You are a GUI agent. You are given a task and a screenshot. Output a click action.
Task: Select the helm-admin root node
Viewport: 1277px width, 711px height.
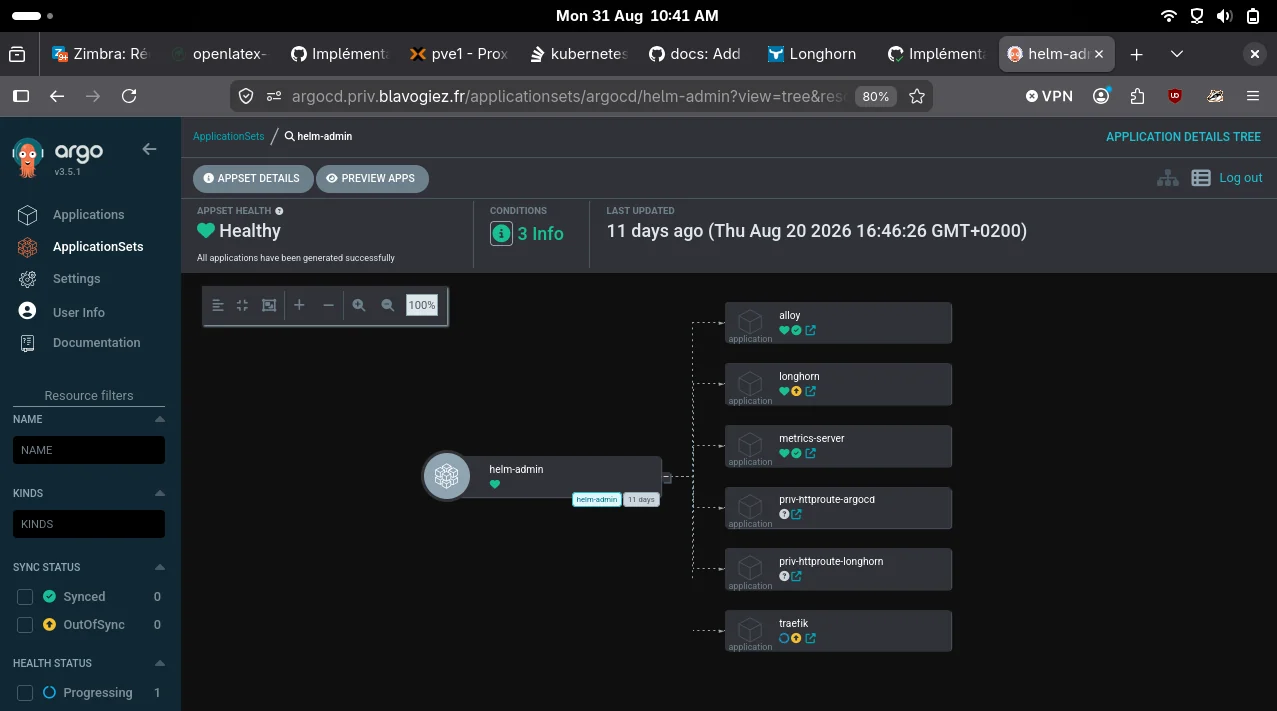tap(542, 476)
